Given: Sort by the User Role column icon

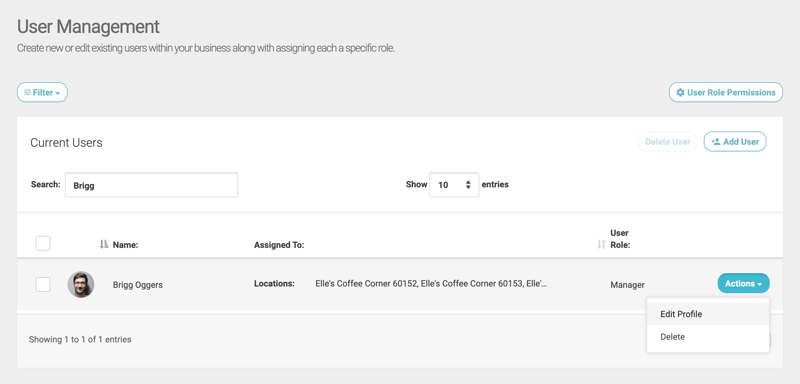Looking at the screenshot, I should click(x=602, y=244).
